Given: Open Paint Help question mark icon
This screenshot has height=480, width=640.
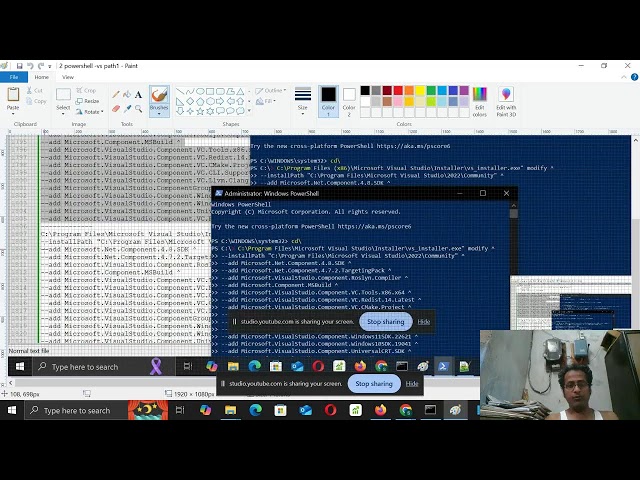Looking at the screenshot, I should point(634,77).
